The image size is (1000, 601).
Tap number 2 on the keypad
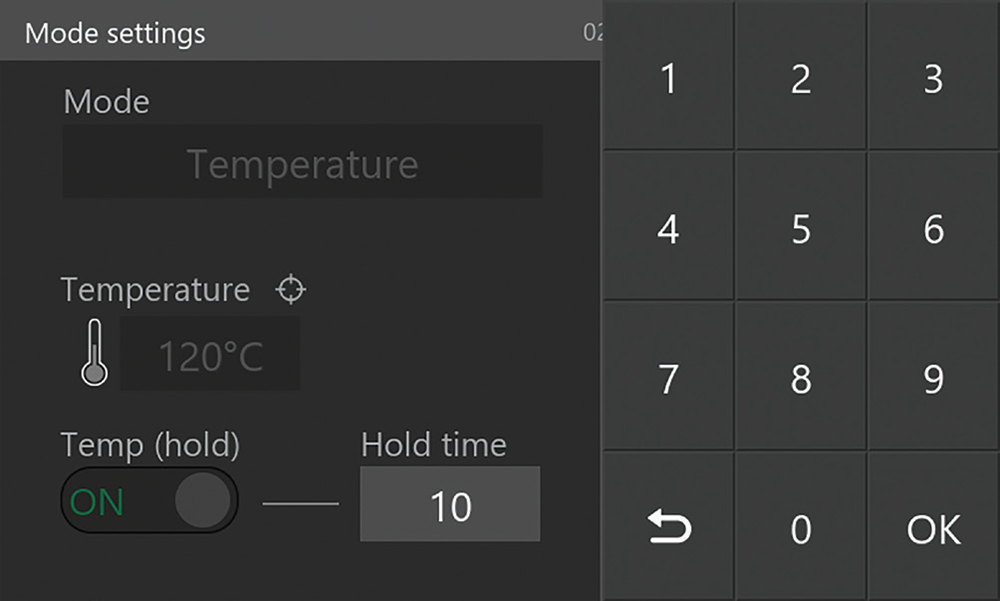[801, 79]
